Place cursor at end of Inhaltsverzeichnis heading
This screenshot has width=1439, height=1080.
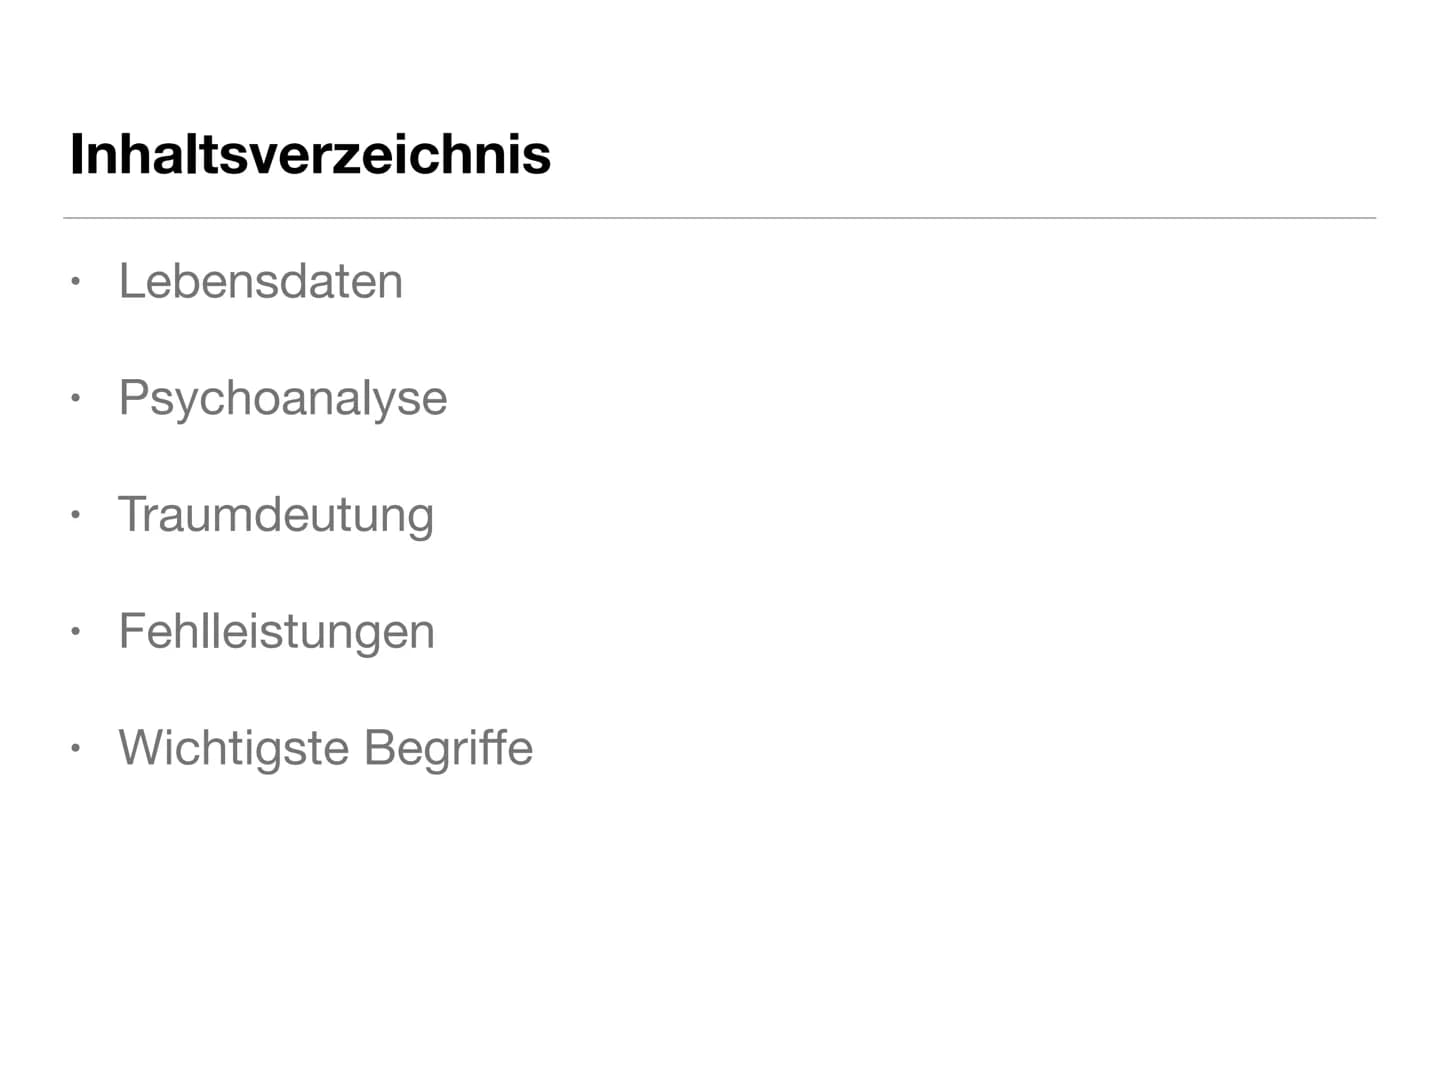552,154
